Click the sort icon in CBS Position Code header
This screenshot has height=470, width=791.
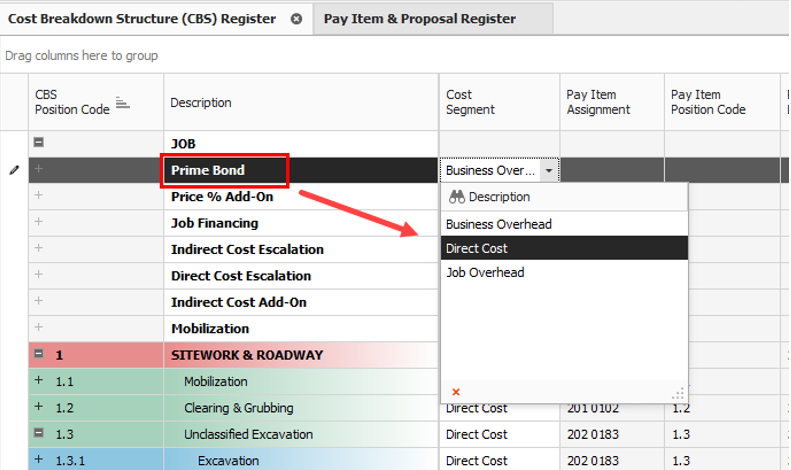coord(122,102)
